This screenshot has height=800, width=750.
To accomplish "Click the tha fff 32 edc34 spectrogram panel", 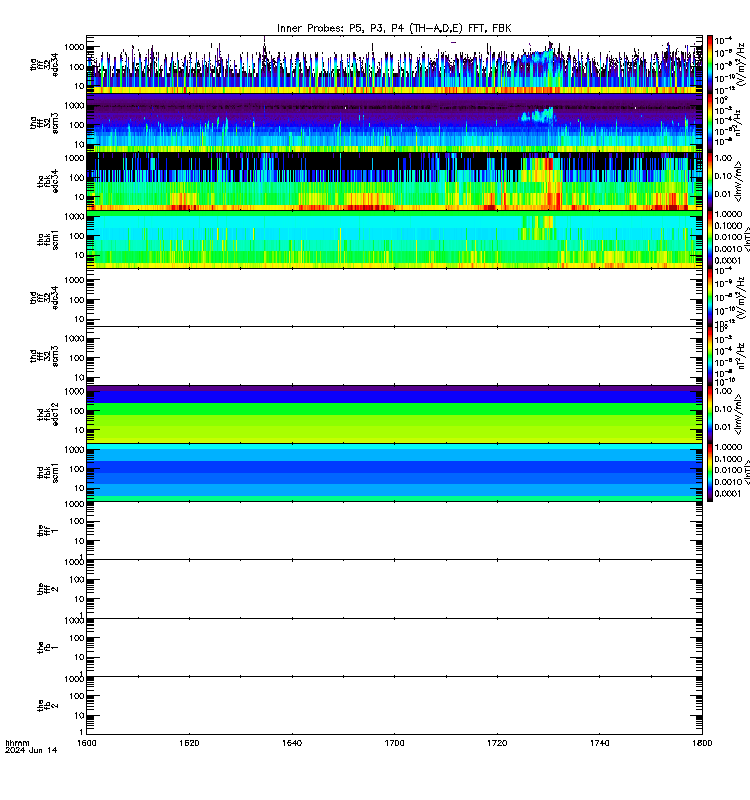I will 394,64.
